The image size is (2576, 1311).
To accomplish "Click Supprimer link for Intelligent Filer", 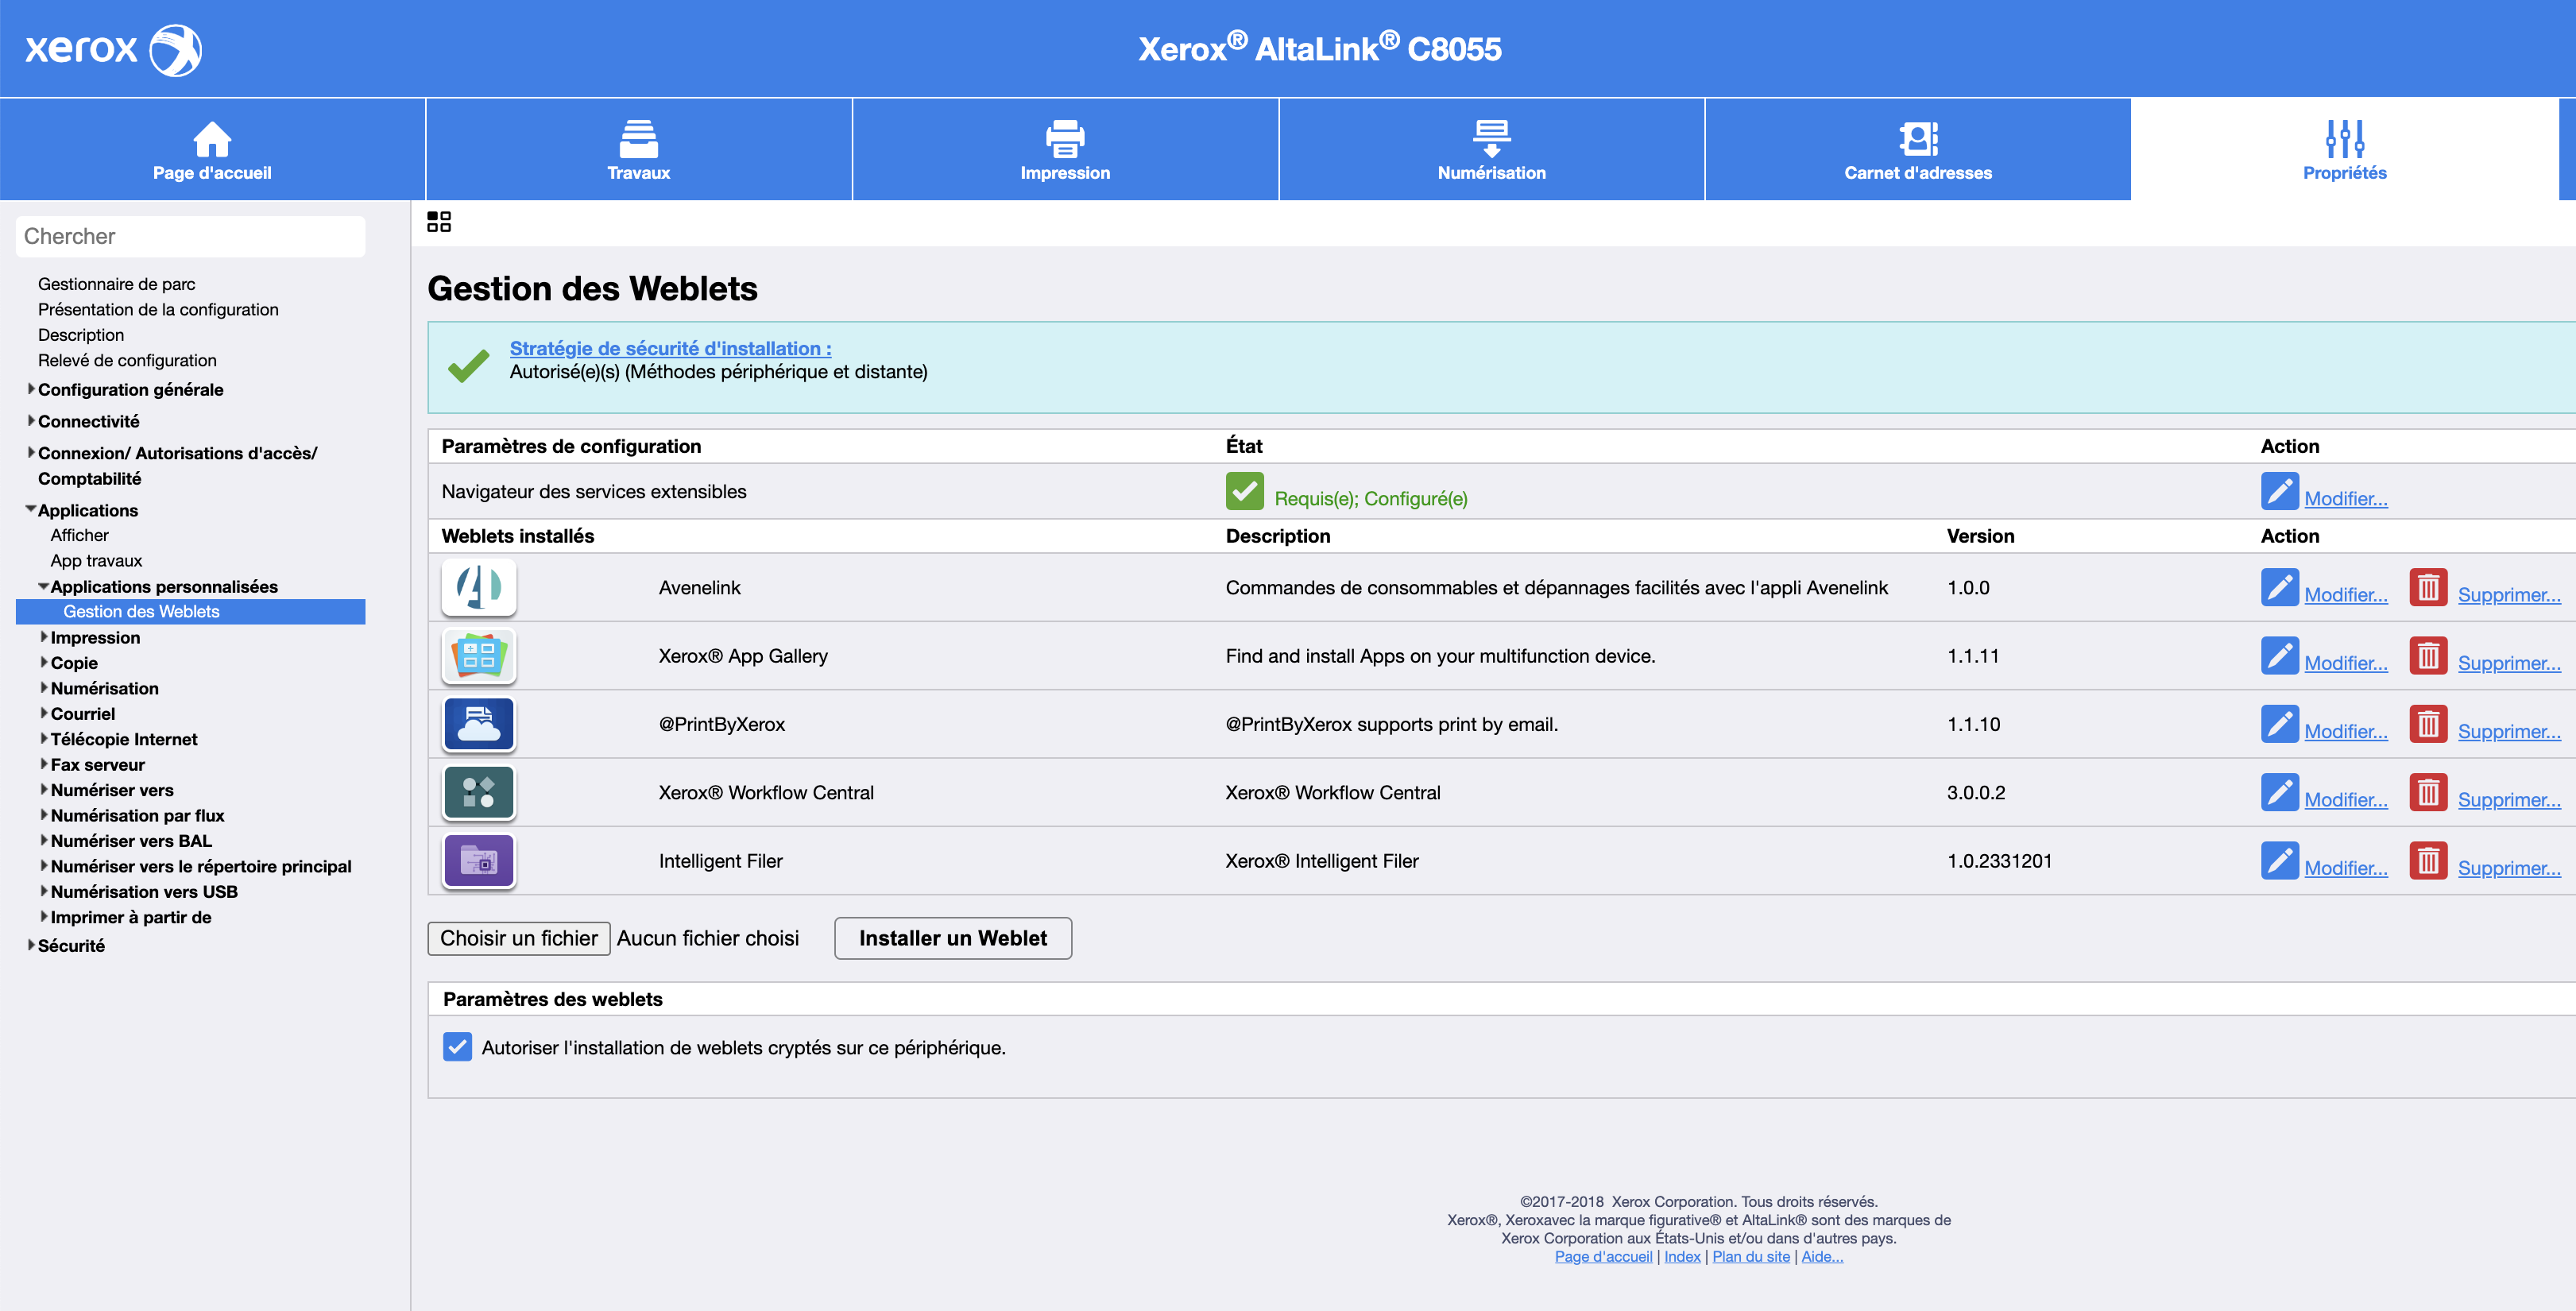I will pyautogui.click(x=2509, y=867).
